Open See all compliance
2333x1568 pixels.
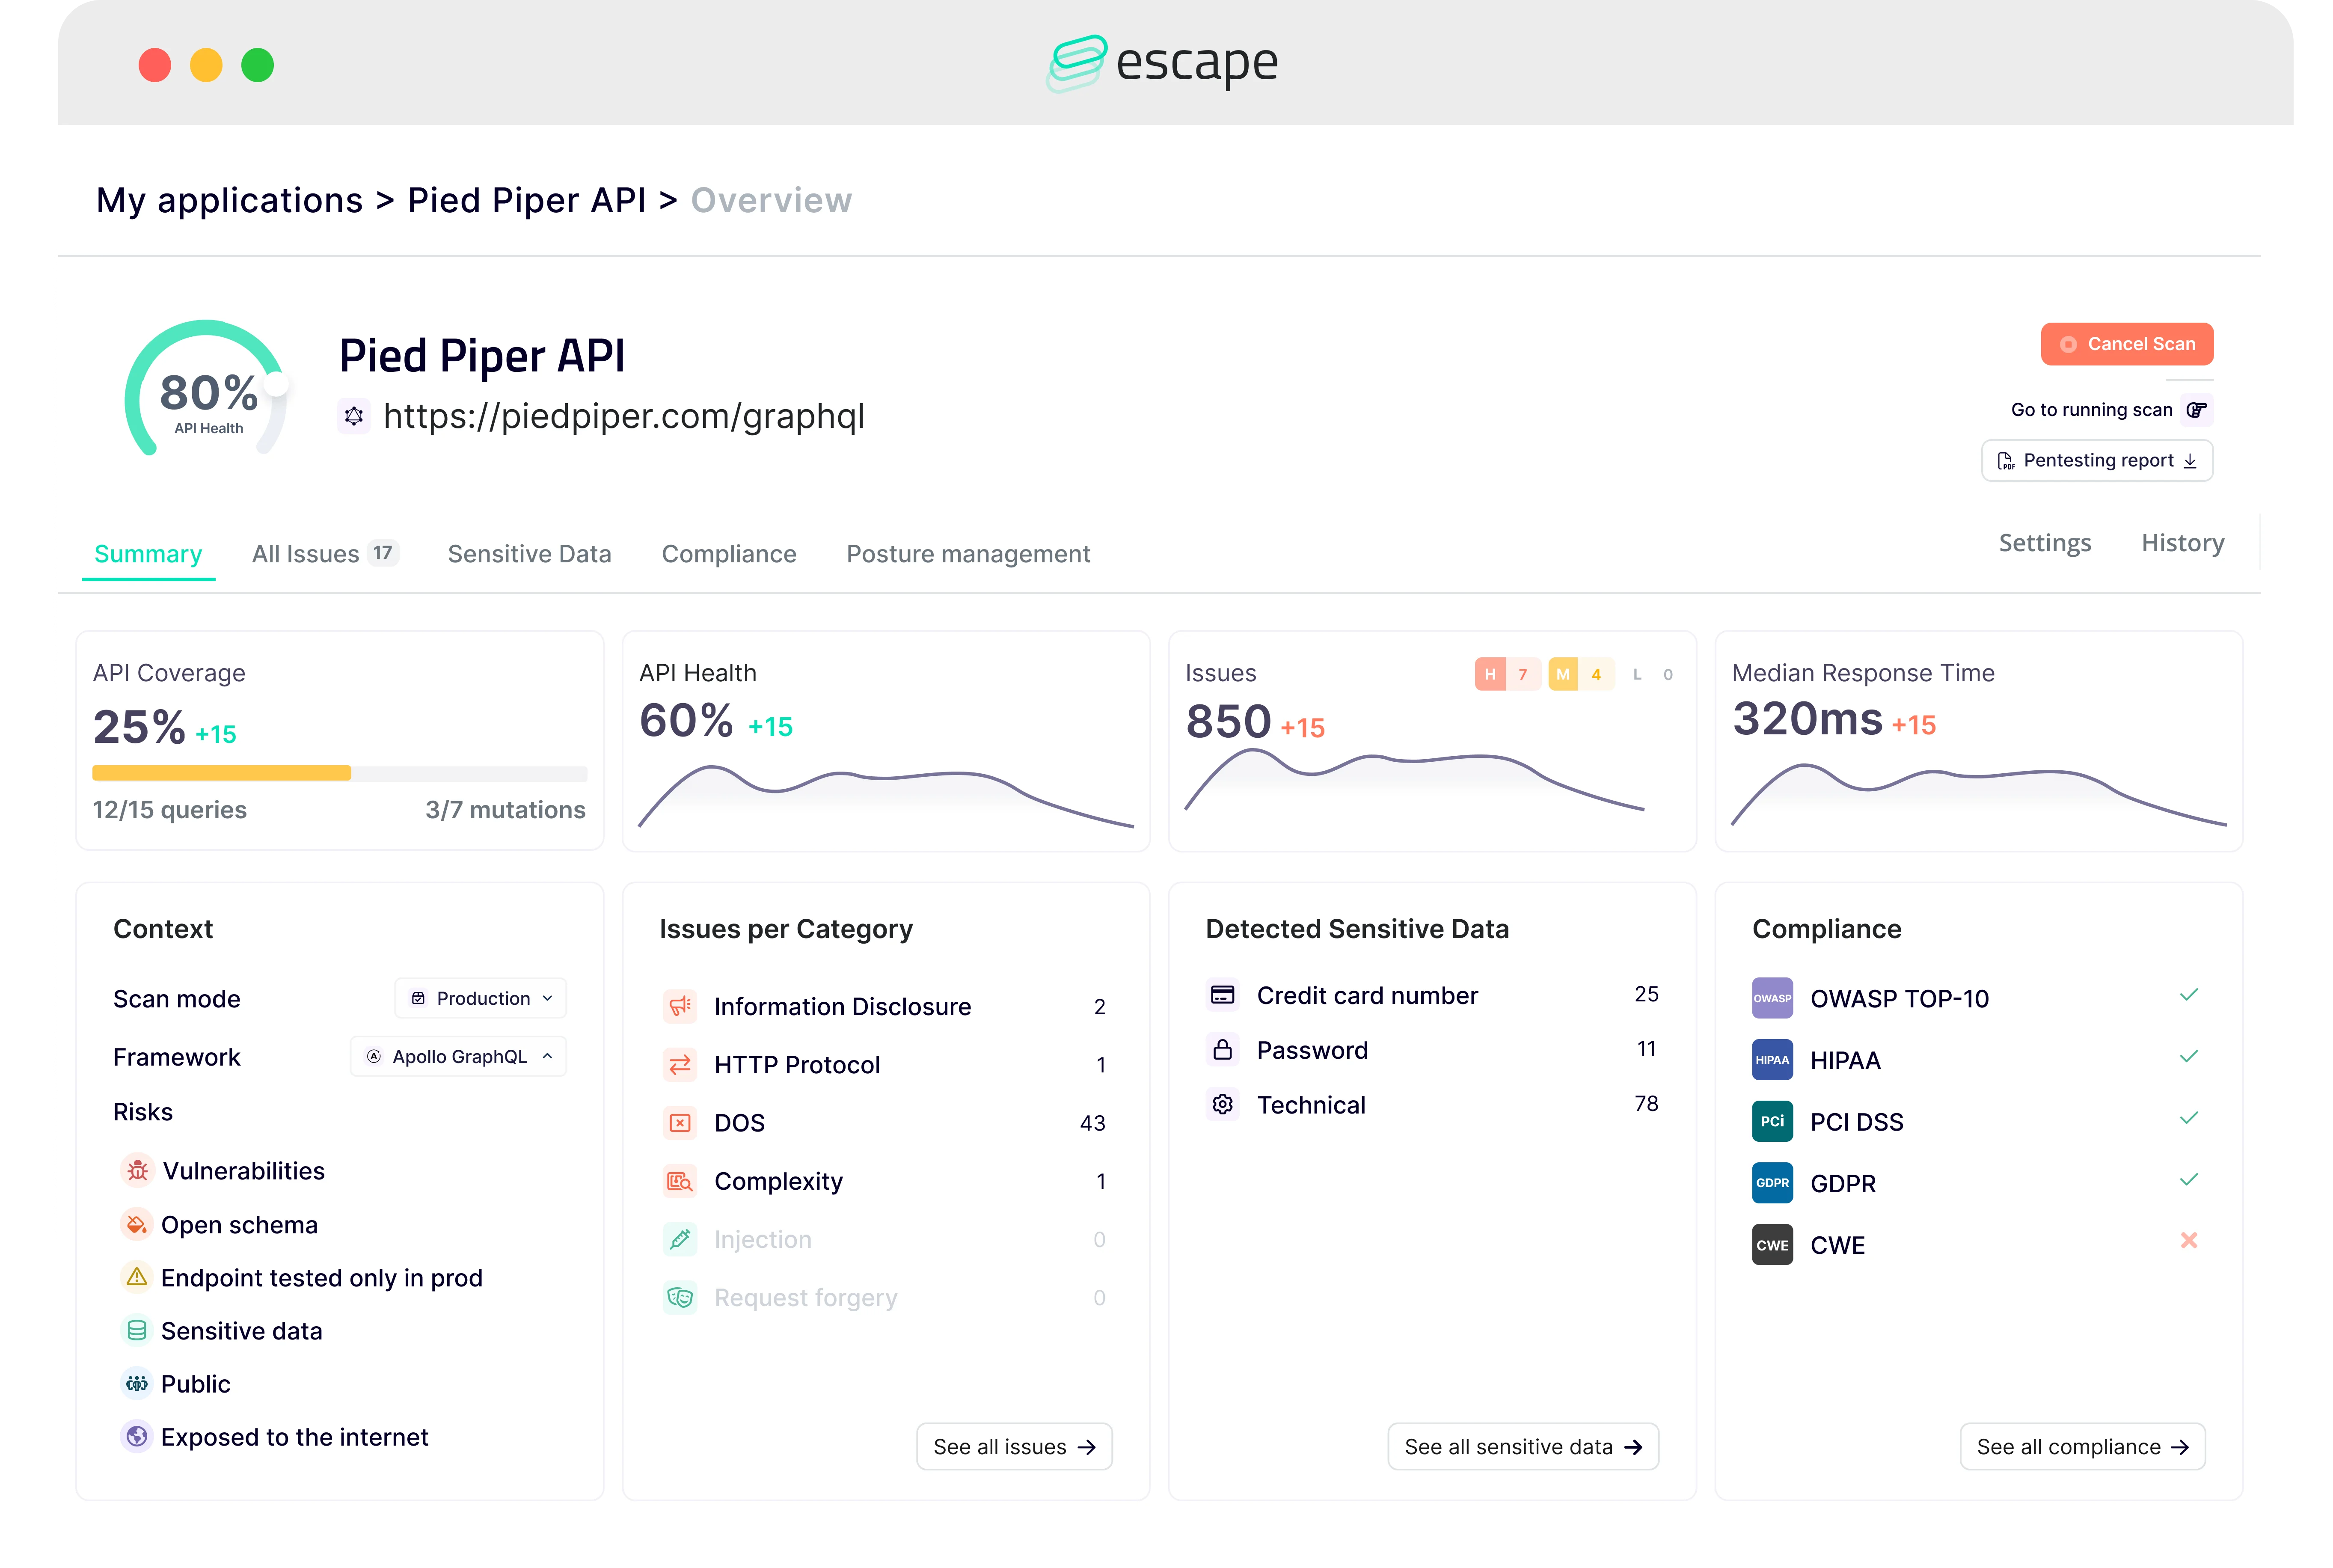[2083, 1446]
